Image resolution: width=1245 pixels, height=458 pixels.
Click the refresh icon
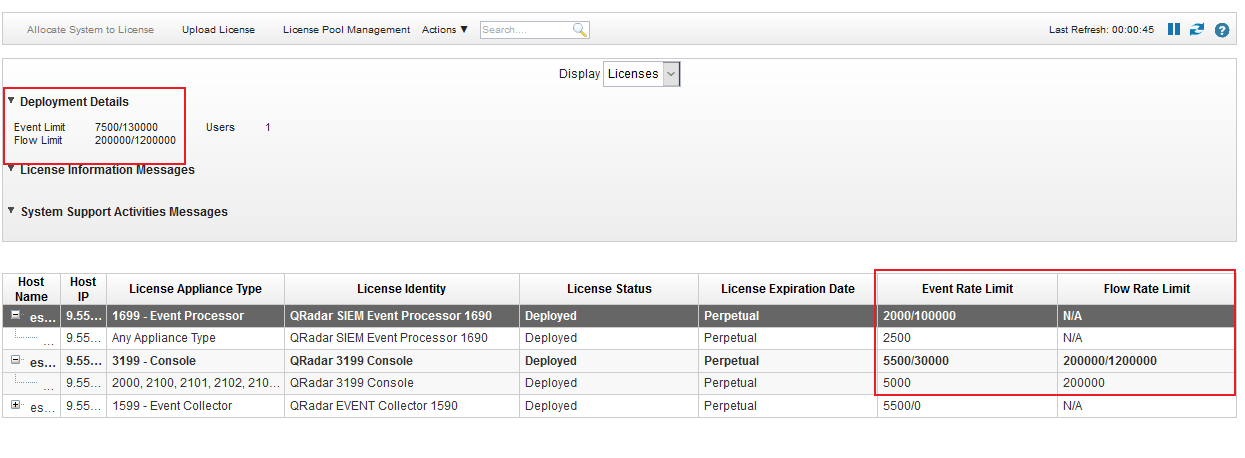click(x=1197, y=30)
